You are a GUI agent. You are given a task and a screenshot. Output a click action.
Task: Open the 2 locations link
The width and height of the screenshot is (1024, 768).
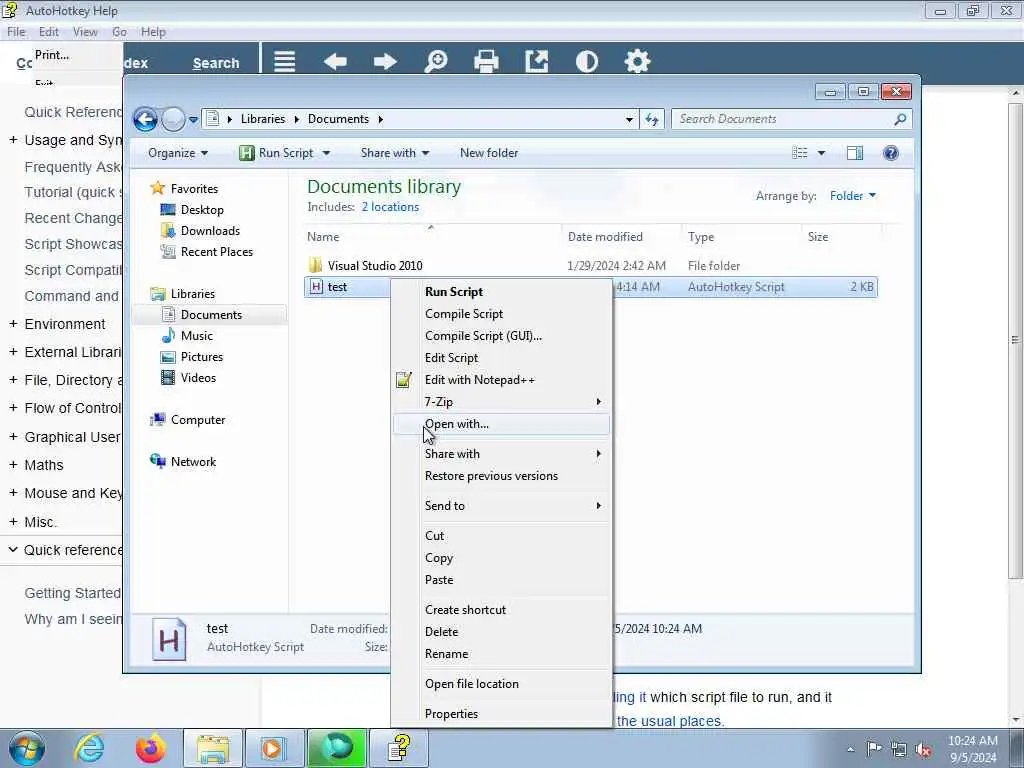390,207
